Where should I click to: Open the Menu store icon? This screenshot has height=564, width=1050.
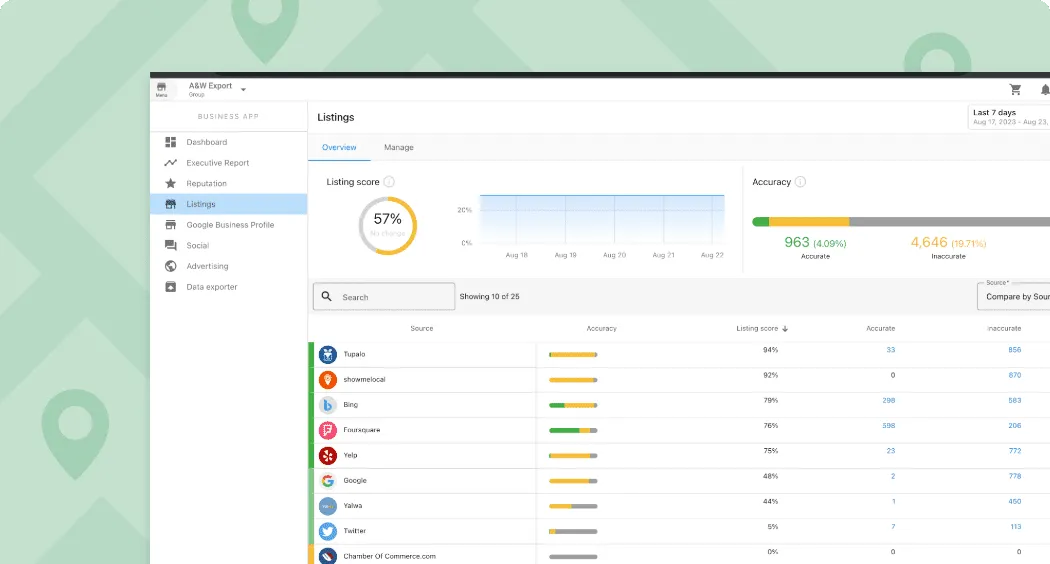[x=161, y=89]
